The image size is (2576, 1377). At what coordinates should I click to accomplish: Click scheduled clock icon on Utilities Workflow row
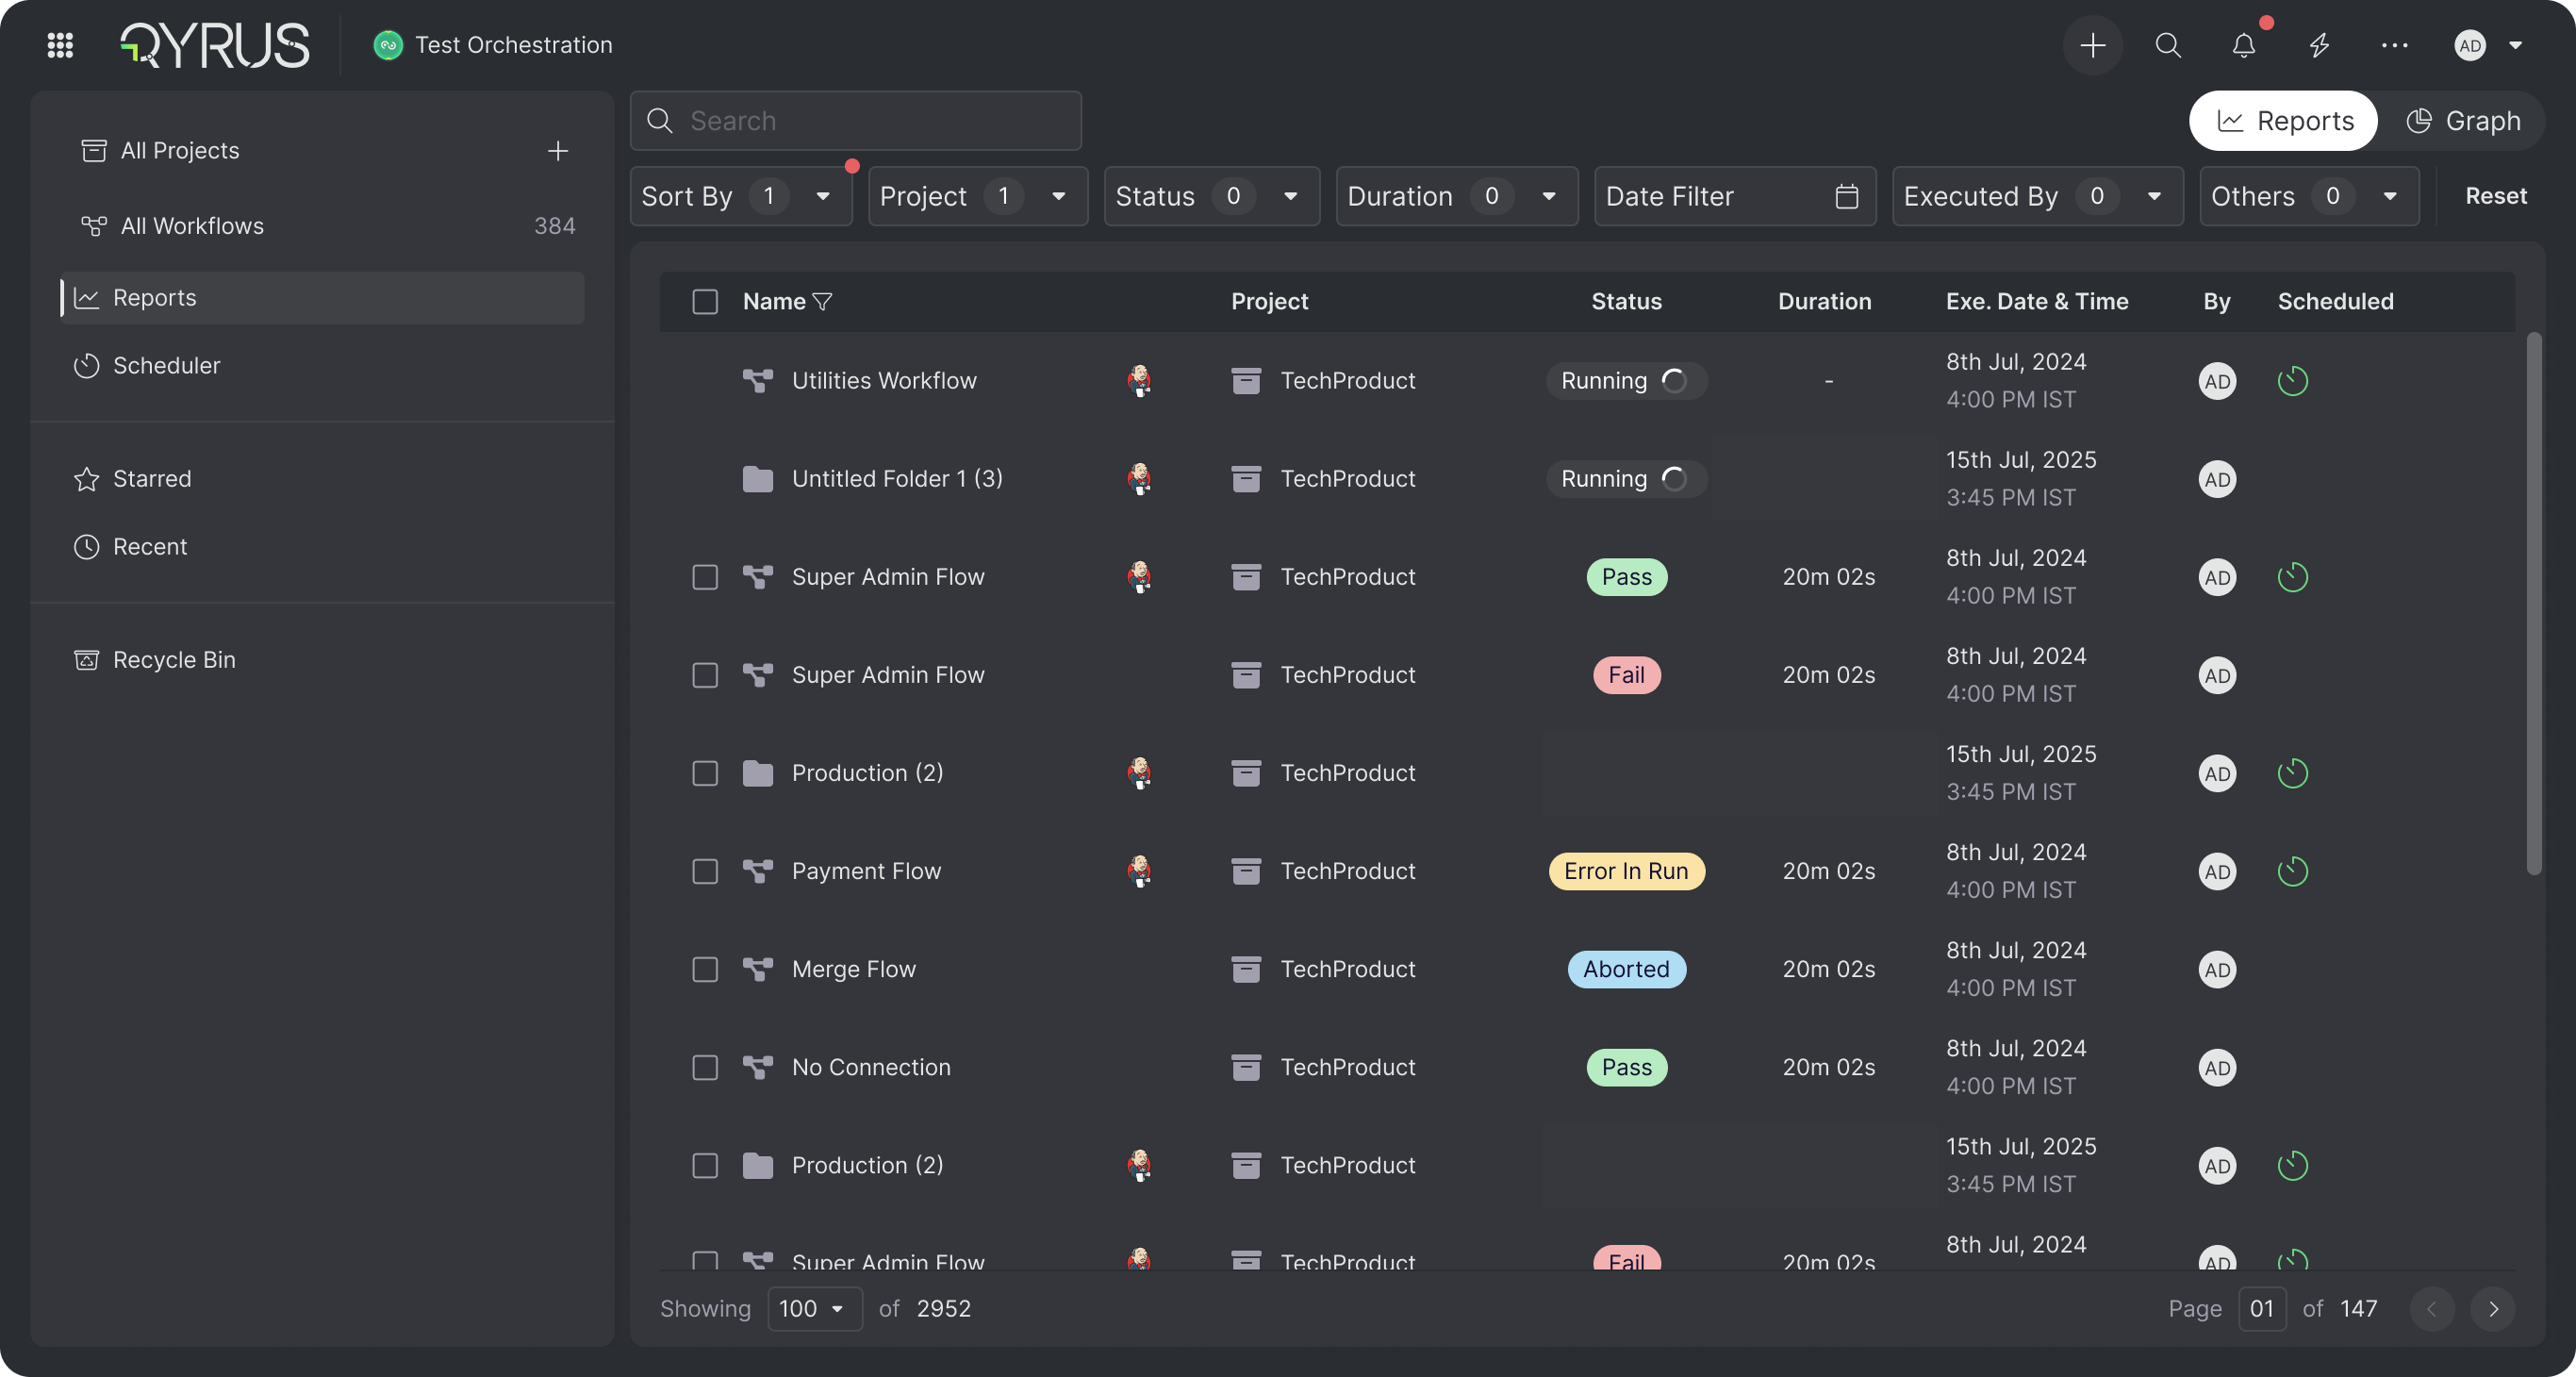click(x=2292, y=381)
